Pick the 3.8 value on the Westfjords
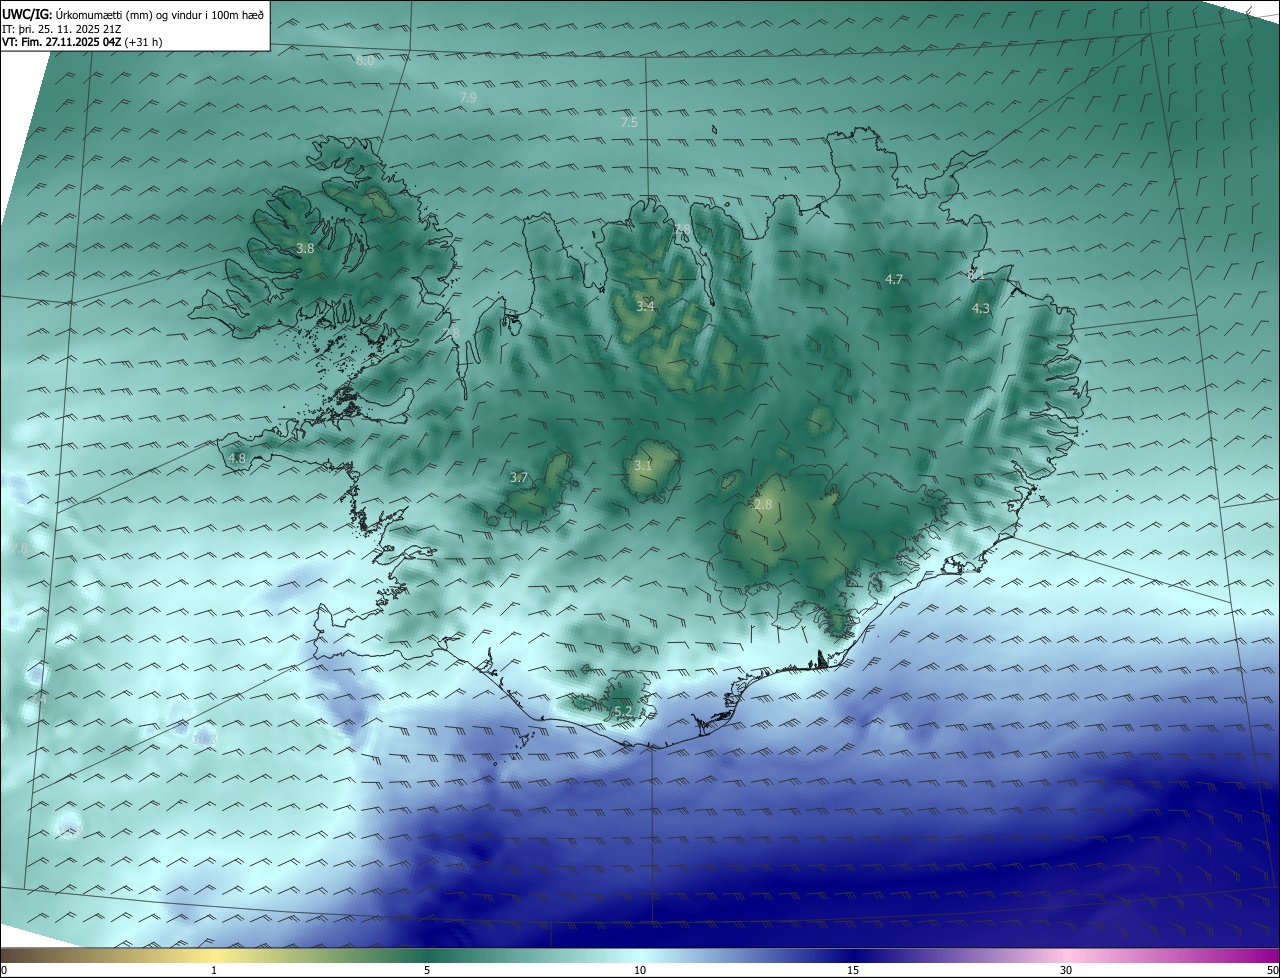The height and width of the screenshot is (978, 1280). click(x=306, y=247)
